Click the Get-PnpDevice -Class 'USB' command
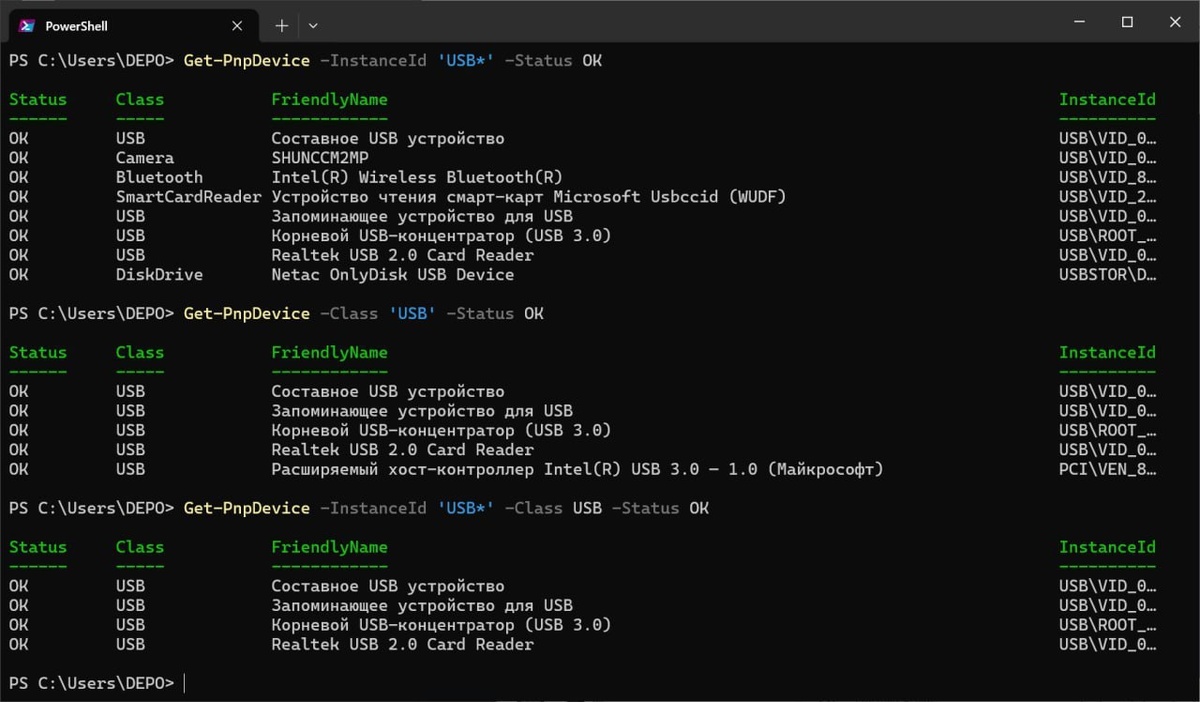Screen dimensions: 1200x702 coord(364,314)
